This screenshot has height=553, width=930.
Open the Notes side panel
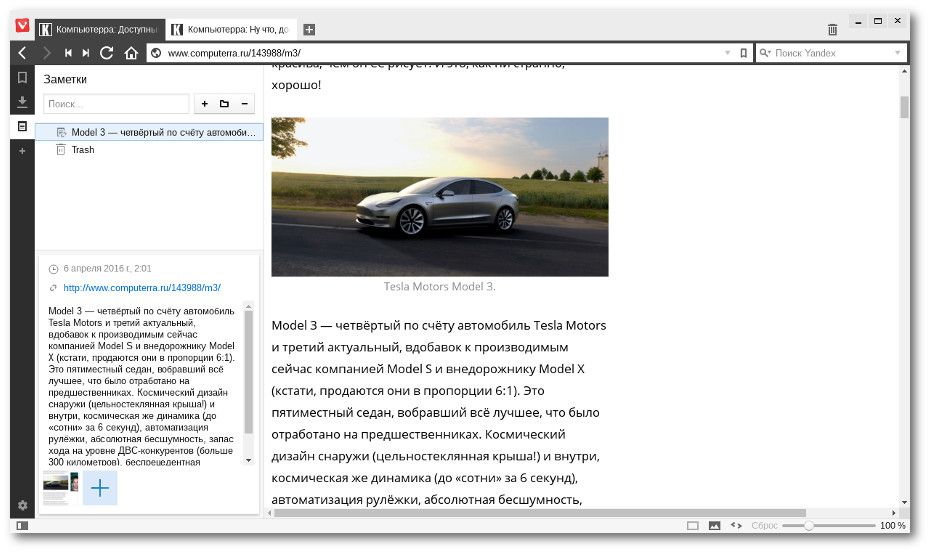point(22,126)
